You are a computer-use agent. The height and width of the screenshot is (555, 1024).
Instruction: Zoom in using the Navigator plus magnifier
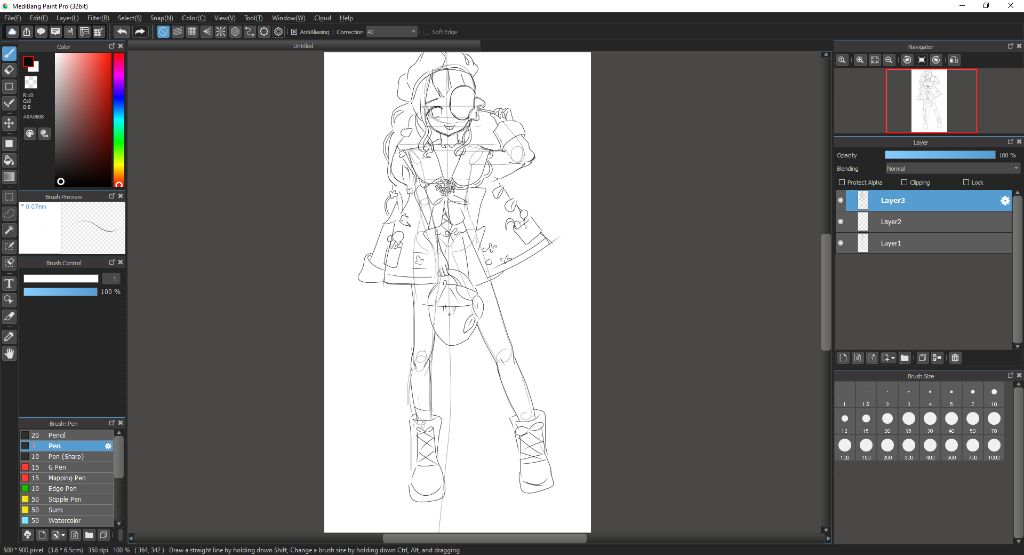[860, 59]
